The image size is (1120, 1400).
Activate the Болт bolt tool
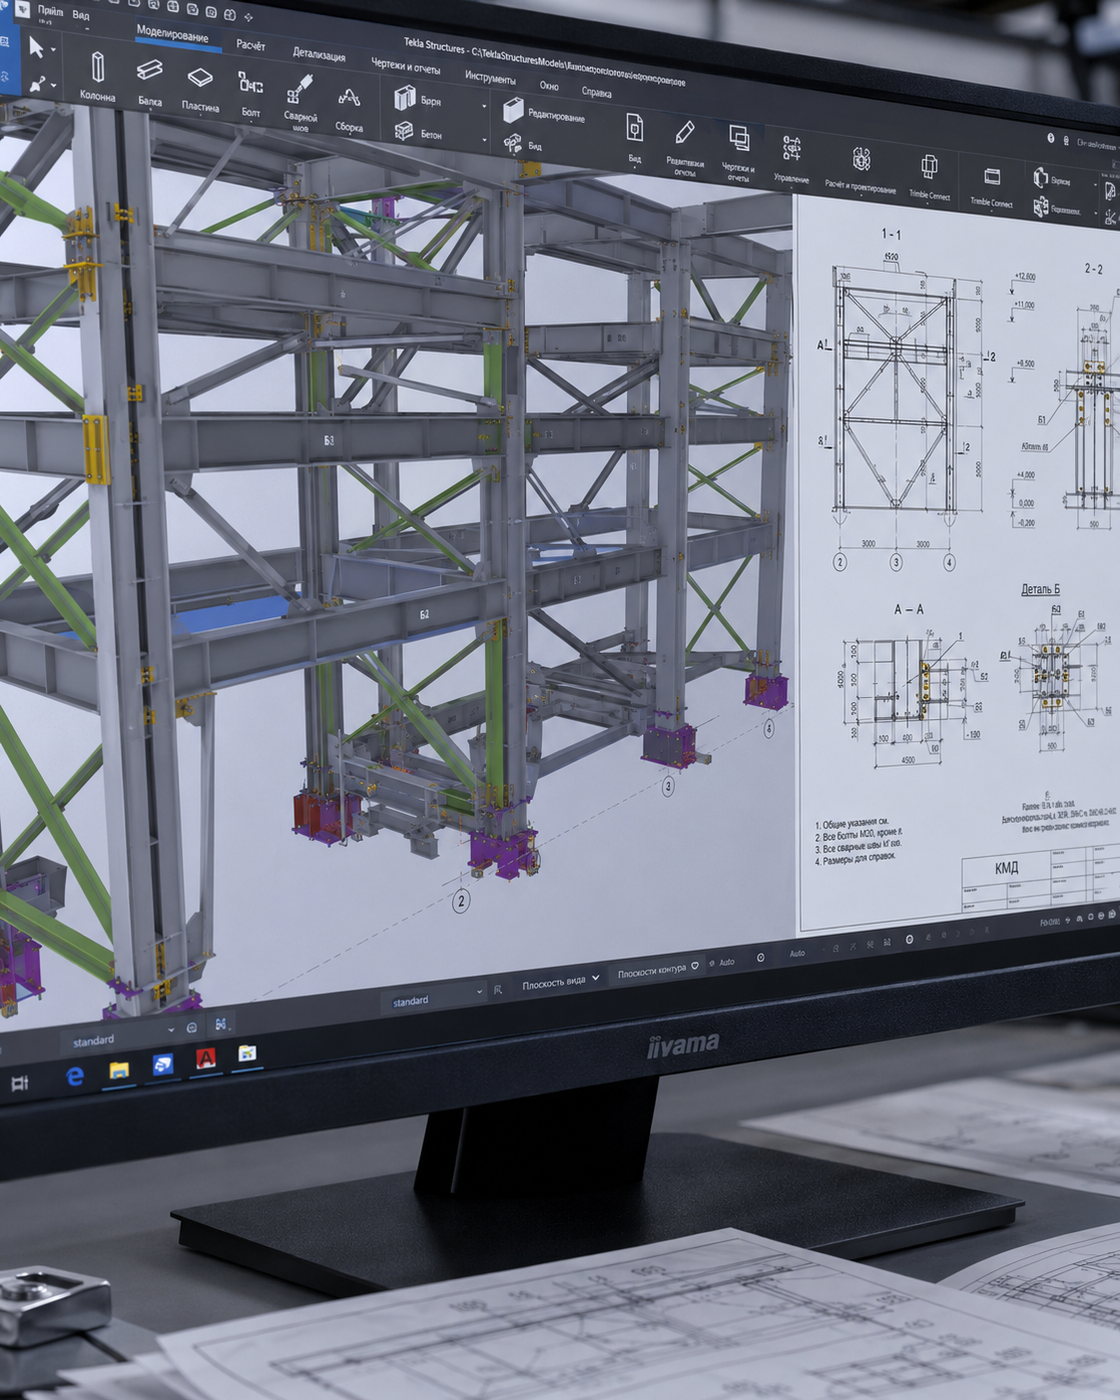pyautogui.click(x=251, y=93)
